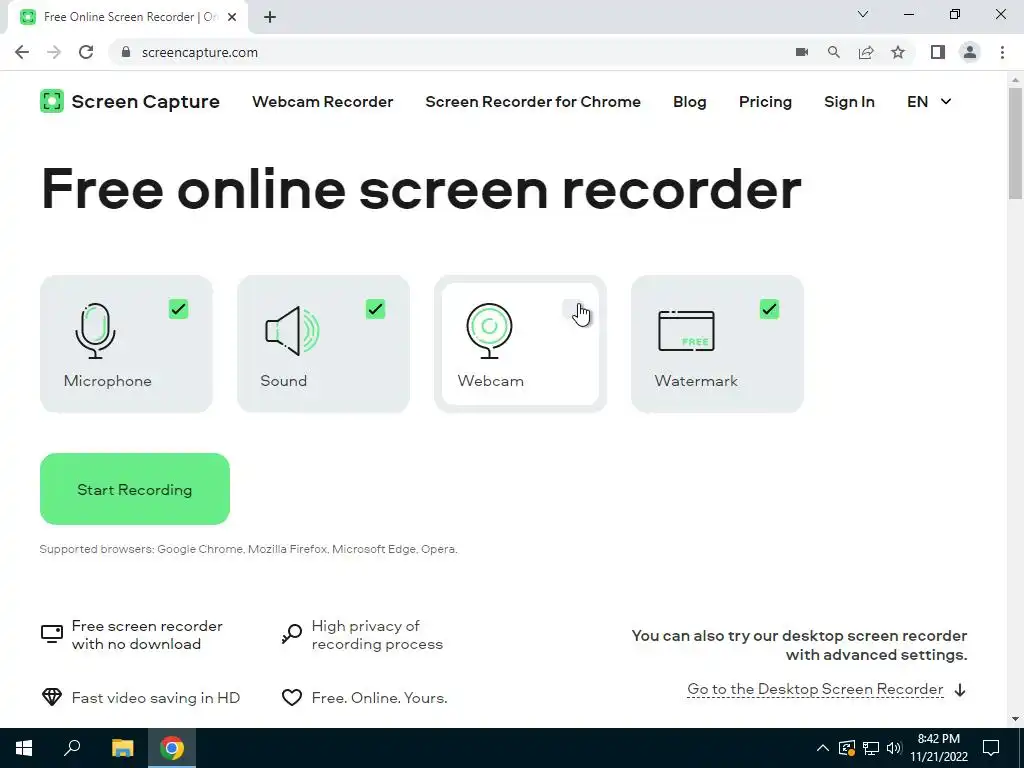
Task: Open Chrome three-dot menu
Action: pyautogui.click(x=1002, y=52)
